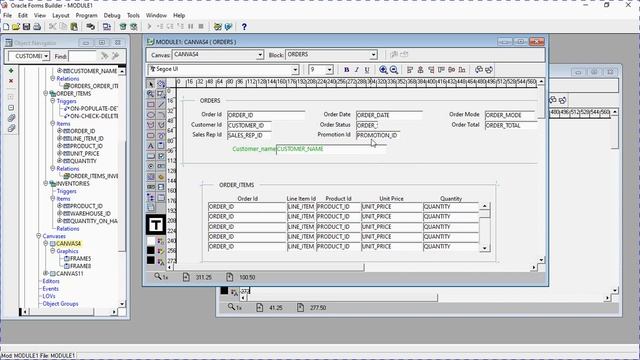Screen dimensions: 640x360
Task: Open the Program menu
Action: 87,16
